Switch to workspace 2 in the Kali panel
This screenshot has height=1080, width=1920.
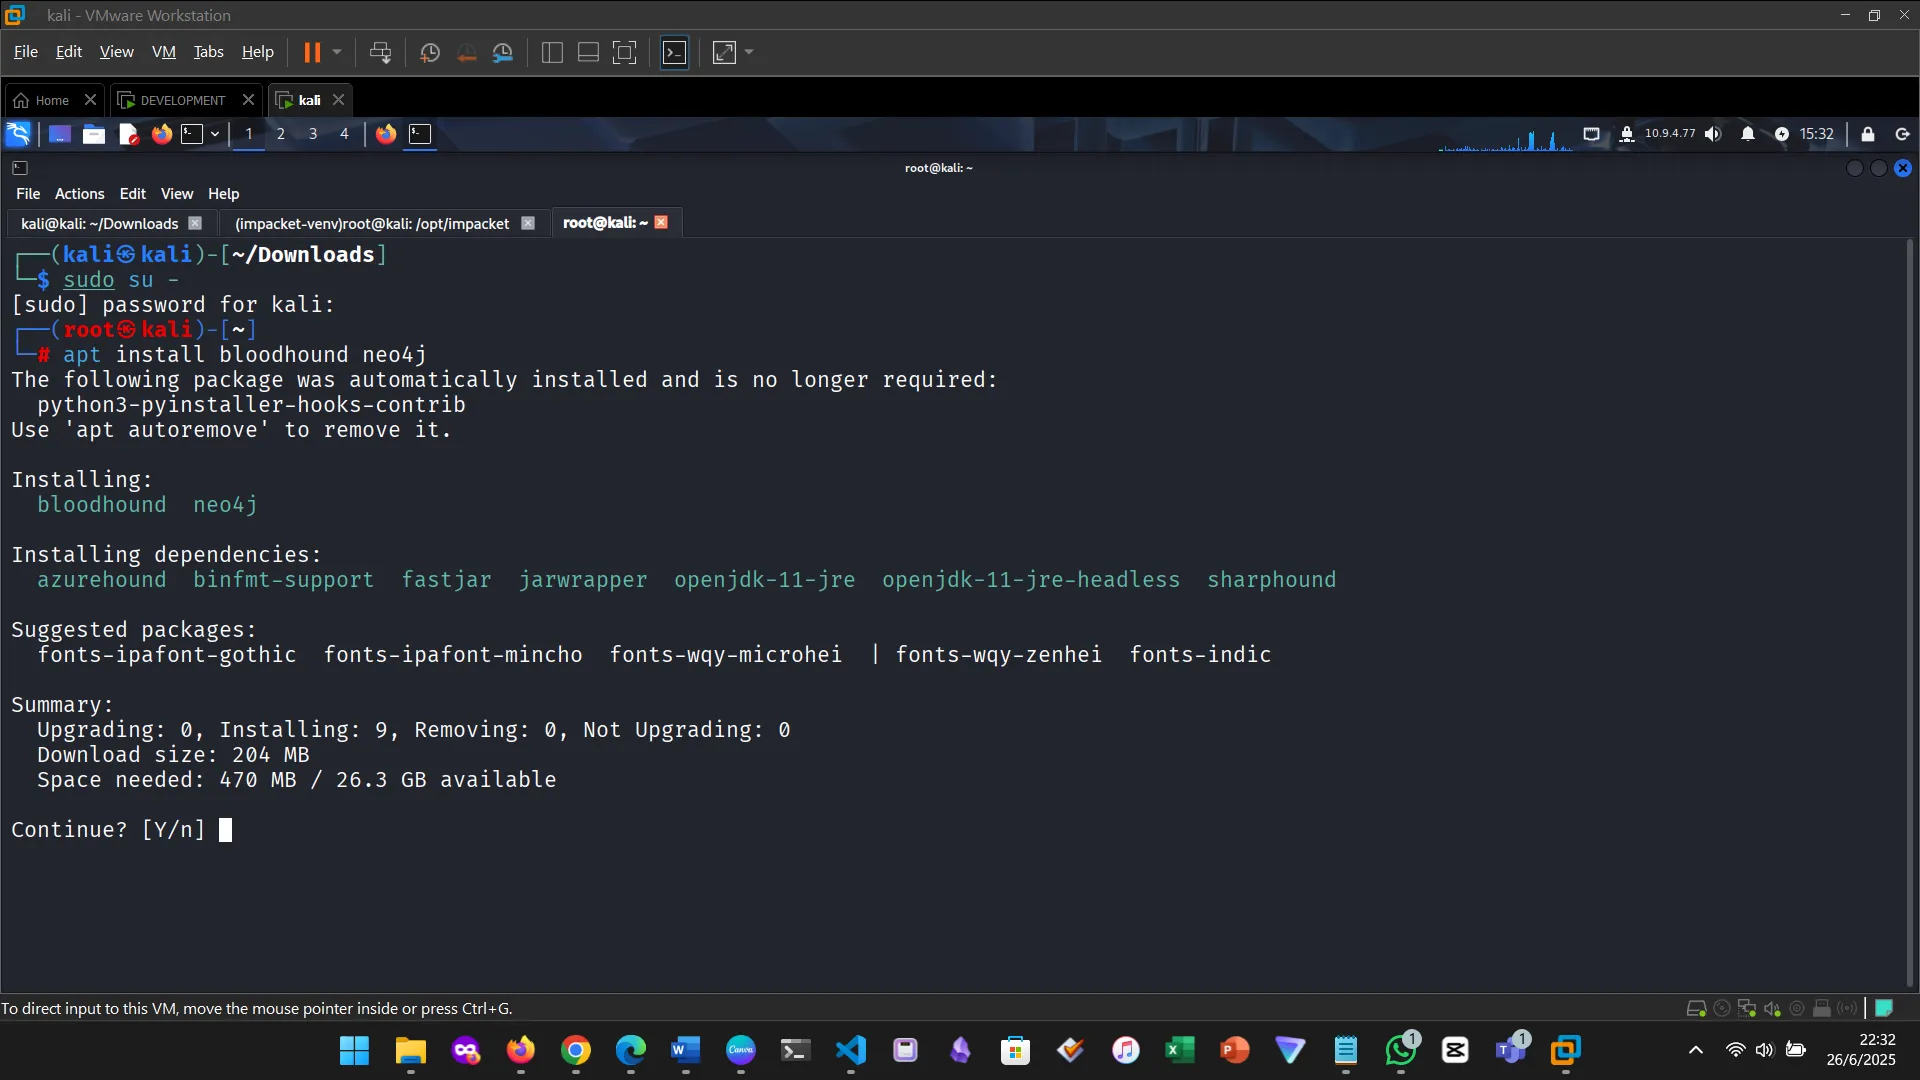click(281, 134)
